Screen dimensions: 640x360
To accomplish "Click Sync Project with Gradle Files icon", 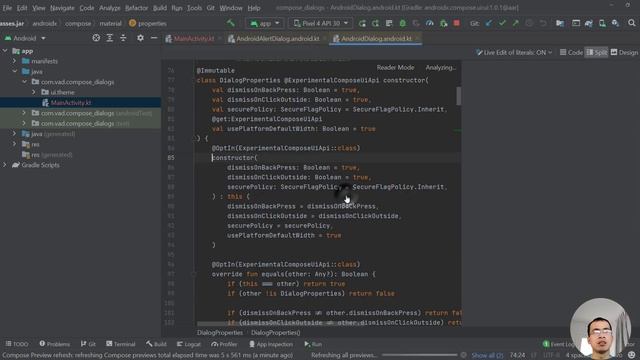I will pos(589,23).
